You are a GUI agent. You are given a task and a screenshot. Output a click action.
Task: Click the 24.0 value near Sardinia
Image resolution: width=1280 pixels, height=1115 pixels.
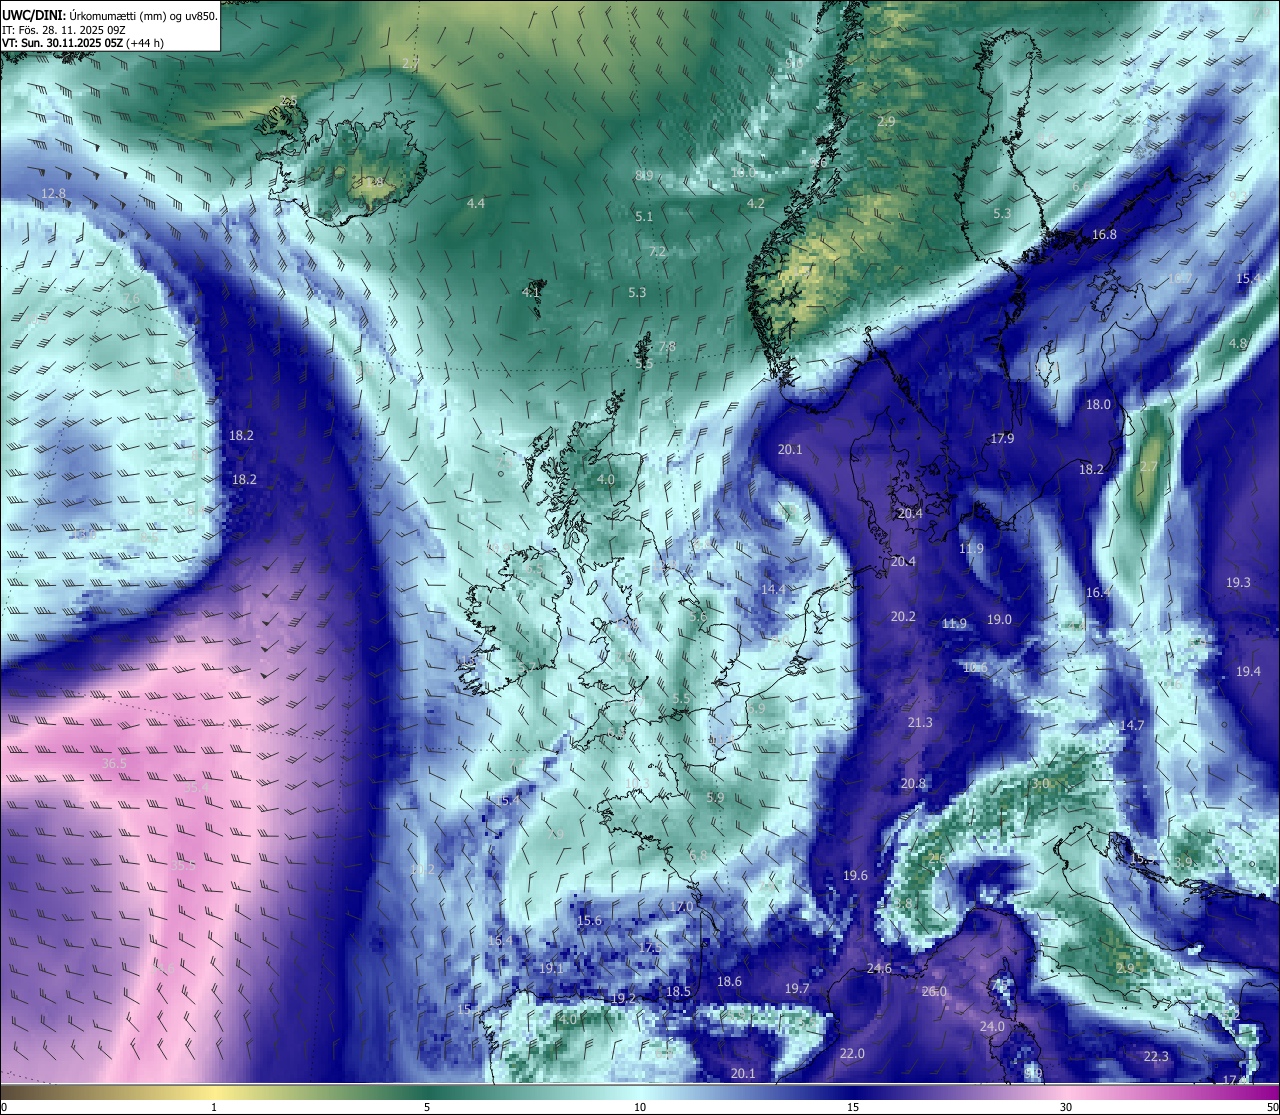pos(992,1027)
